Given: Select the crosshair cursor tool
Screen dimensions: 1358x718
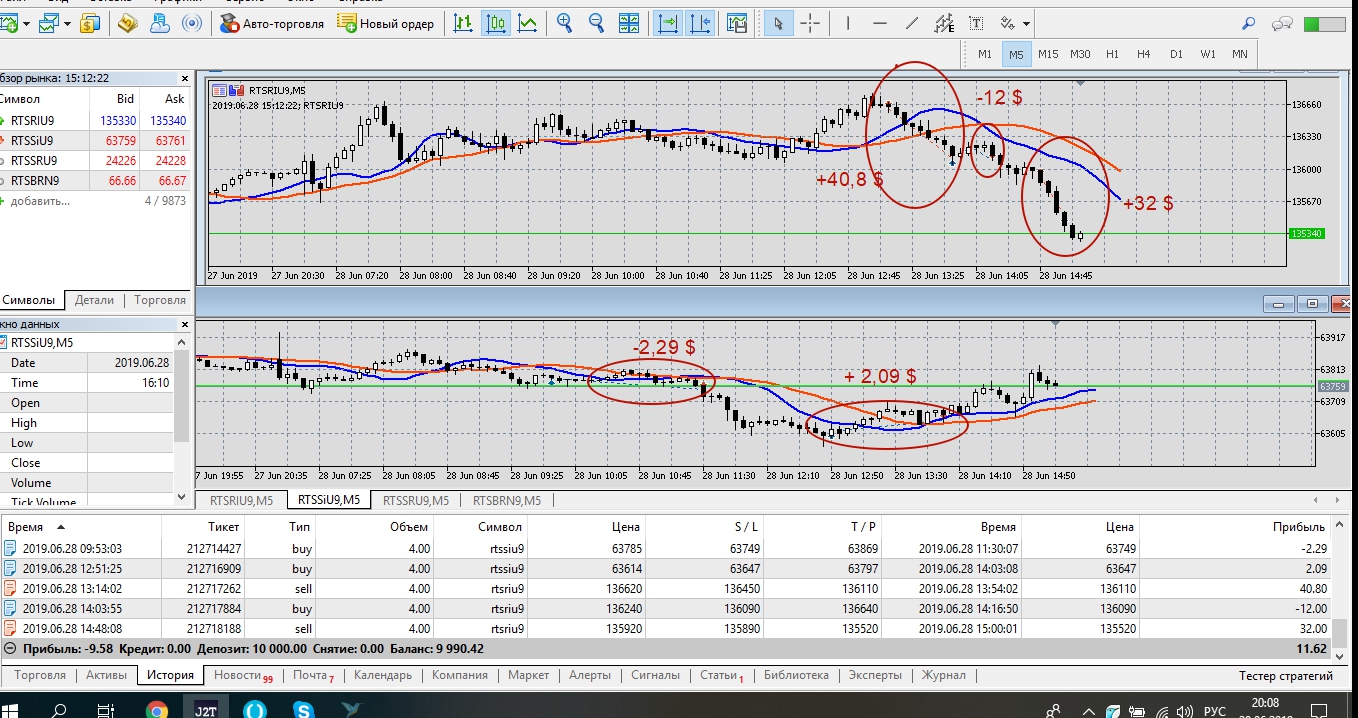Looking at the screenshot, I should pyautogui.click(x=811, y=23).
